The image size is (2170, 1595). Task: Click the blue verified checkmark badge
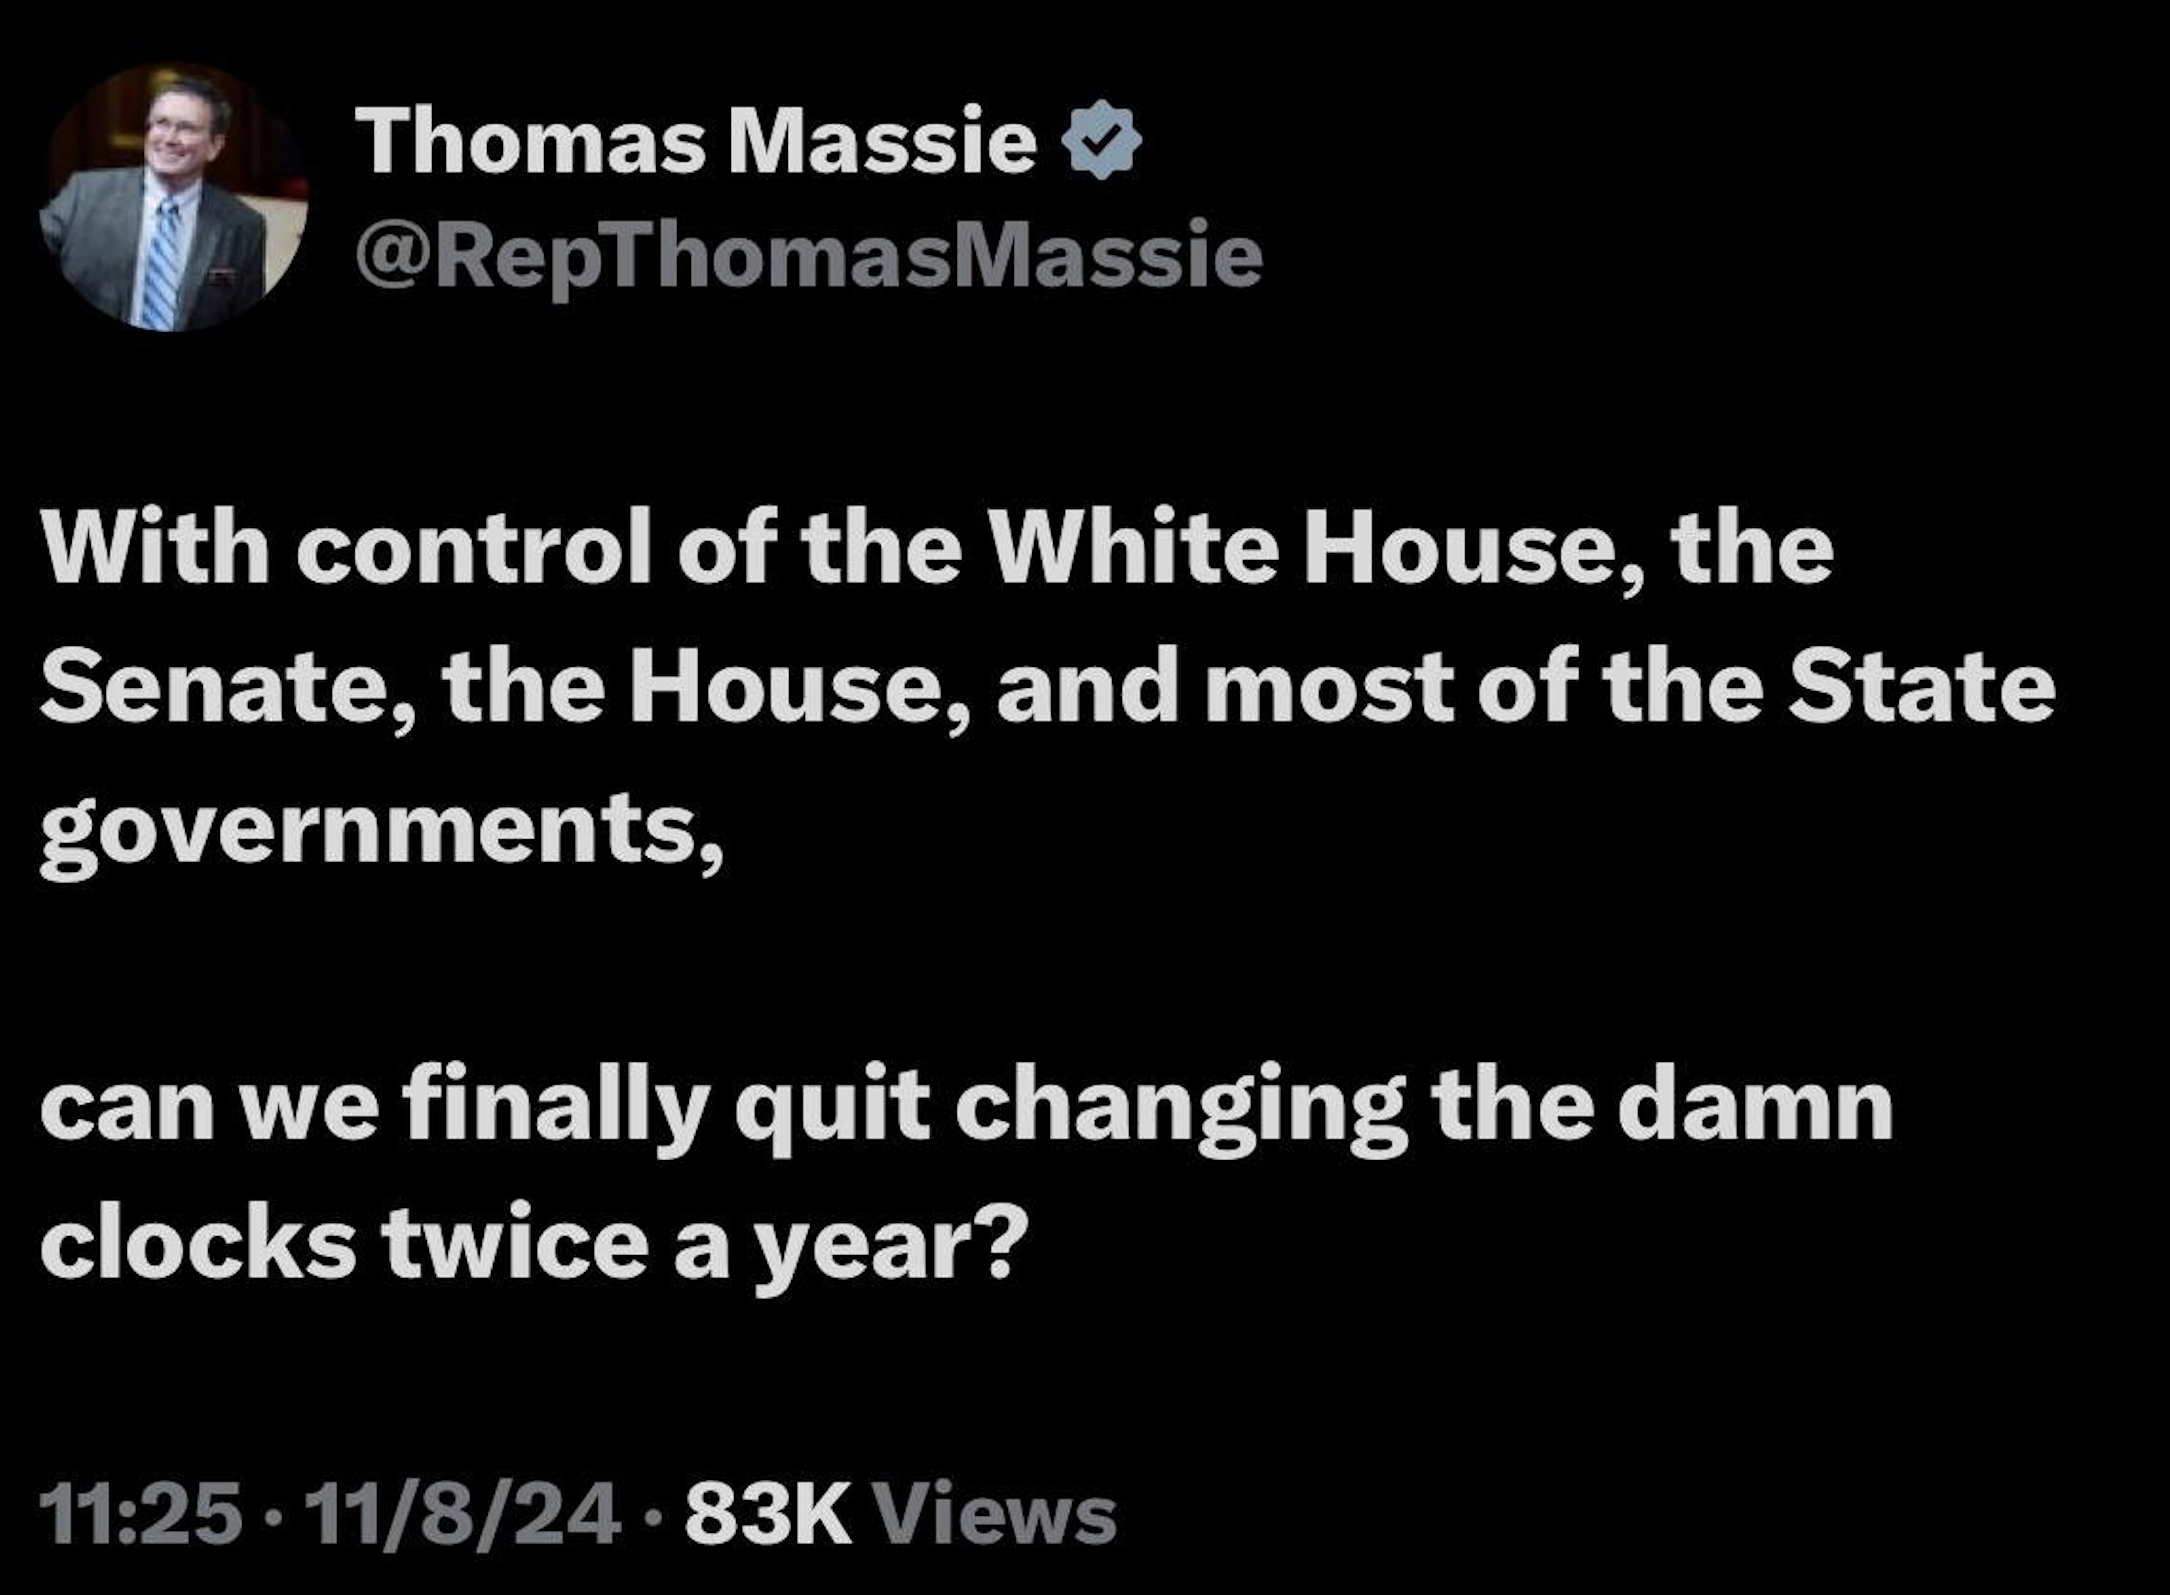(x=1101, y=140)
